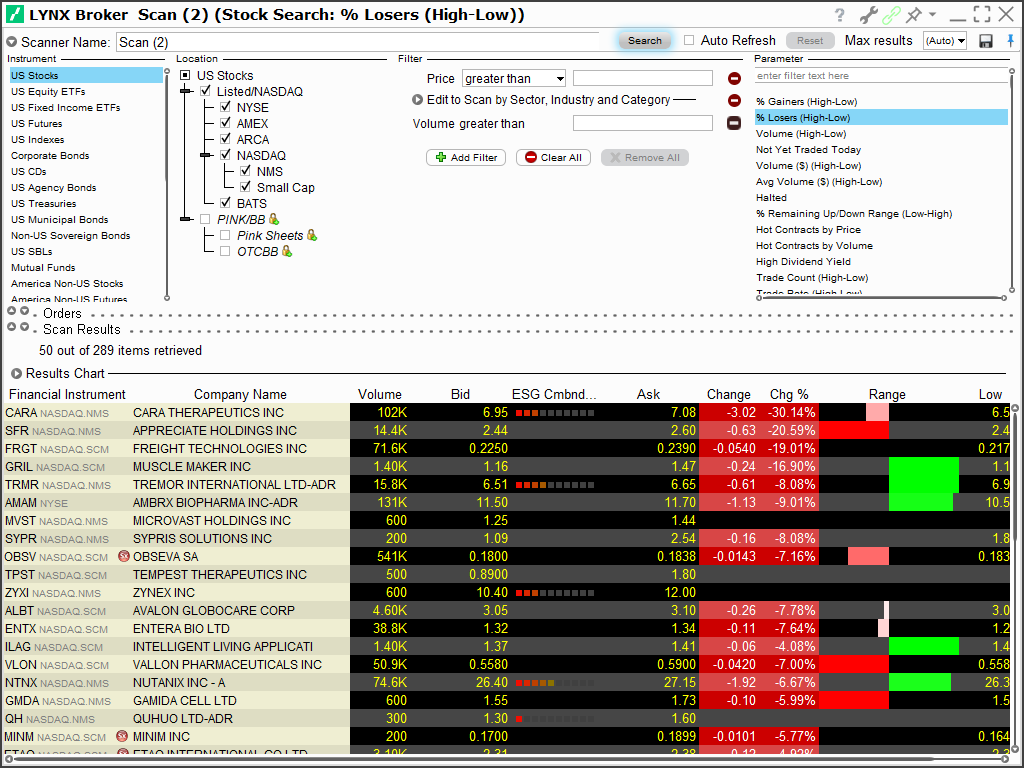Click the save scanner floppy disk icon
Viewport: 1024px width, 768px height.
click(986, 41)
